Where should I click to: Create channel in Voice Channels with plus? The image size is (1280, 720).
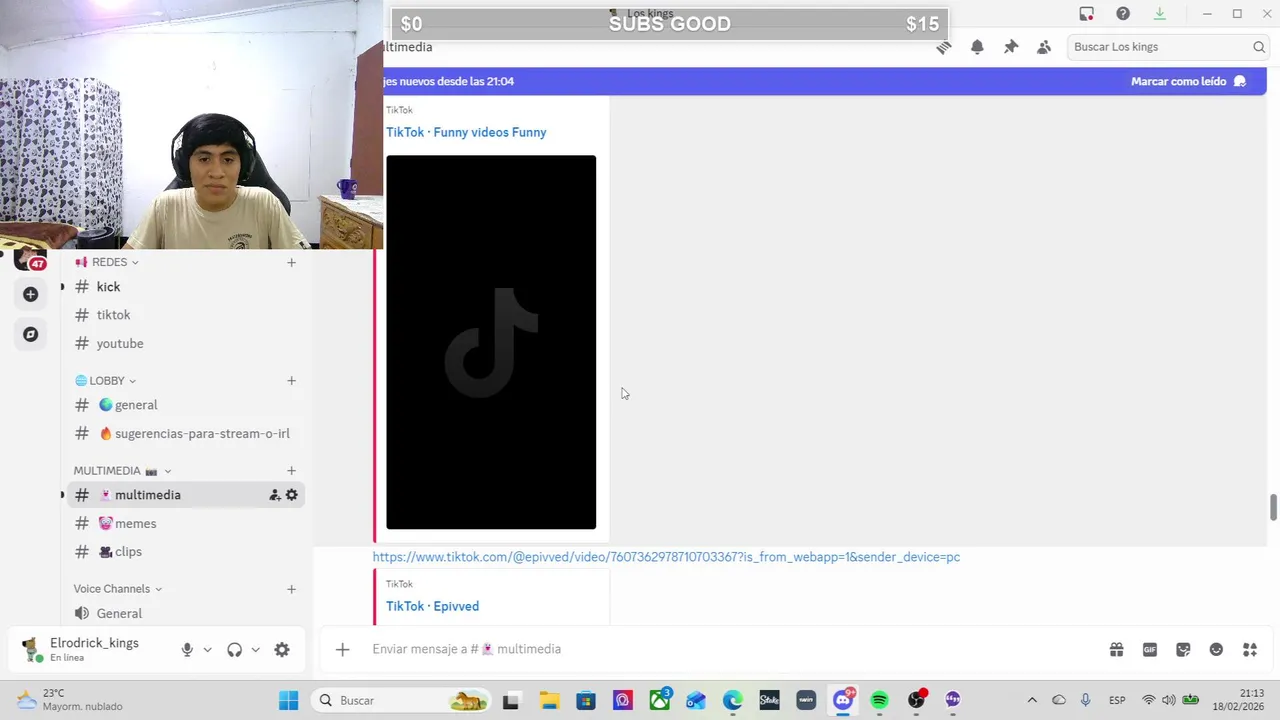click(291, 589)
